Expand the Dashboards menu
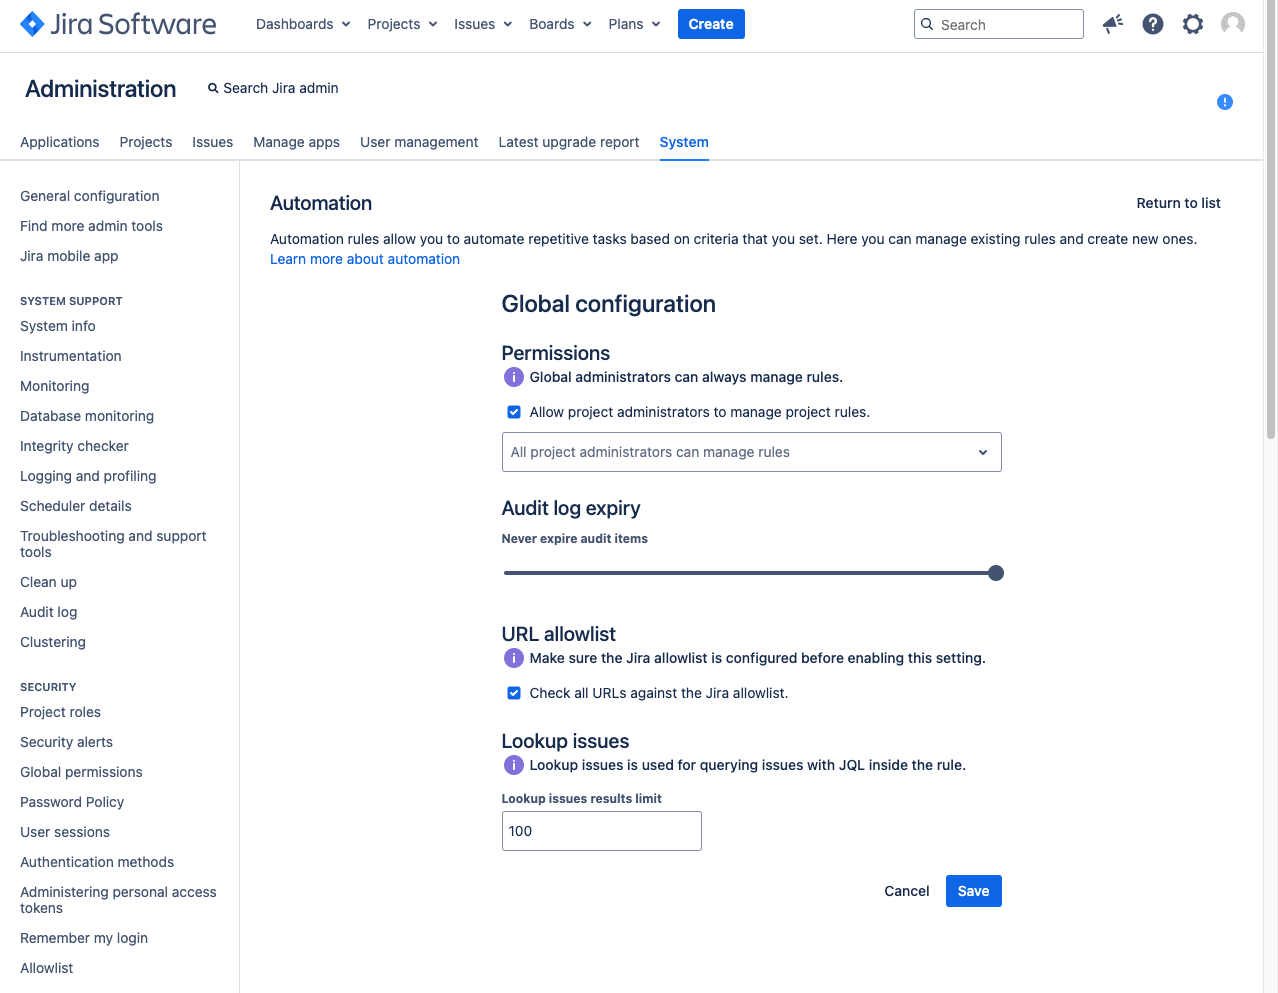This screenshot has width=1278, height=993. pyautogui.click(x=303, y=24)
